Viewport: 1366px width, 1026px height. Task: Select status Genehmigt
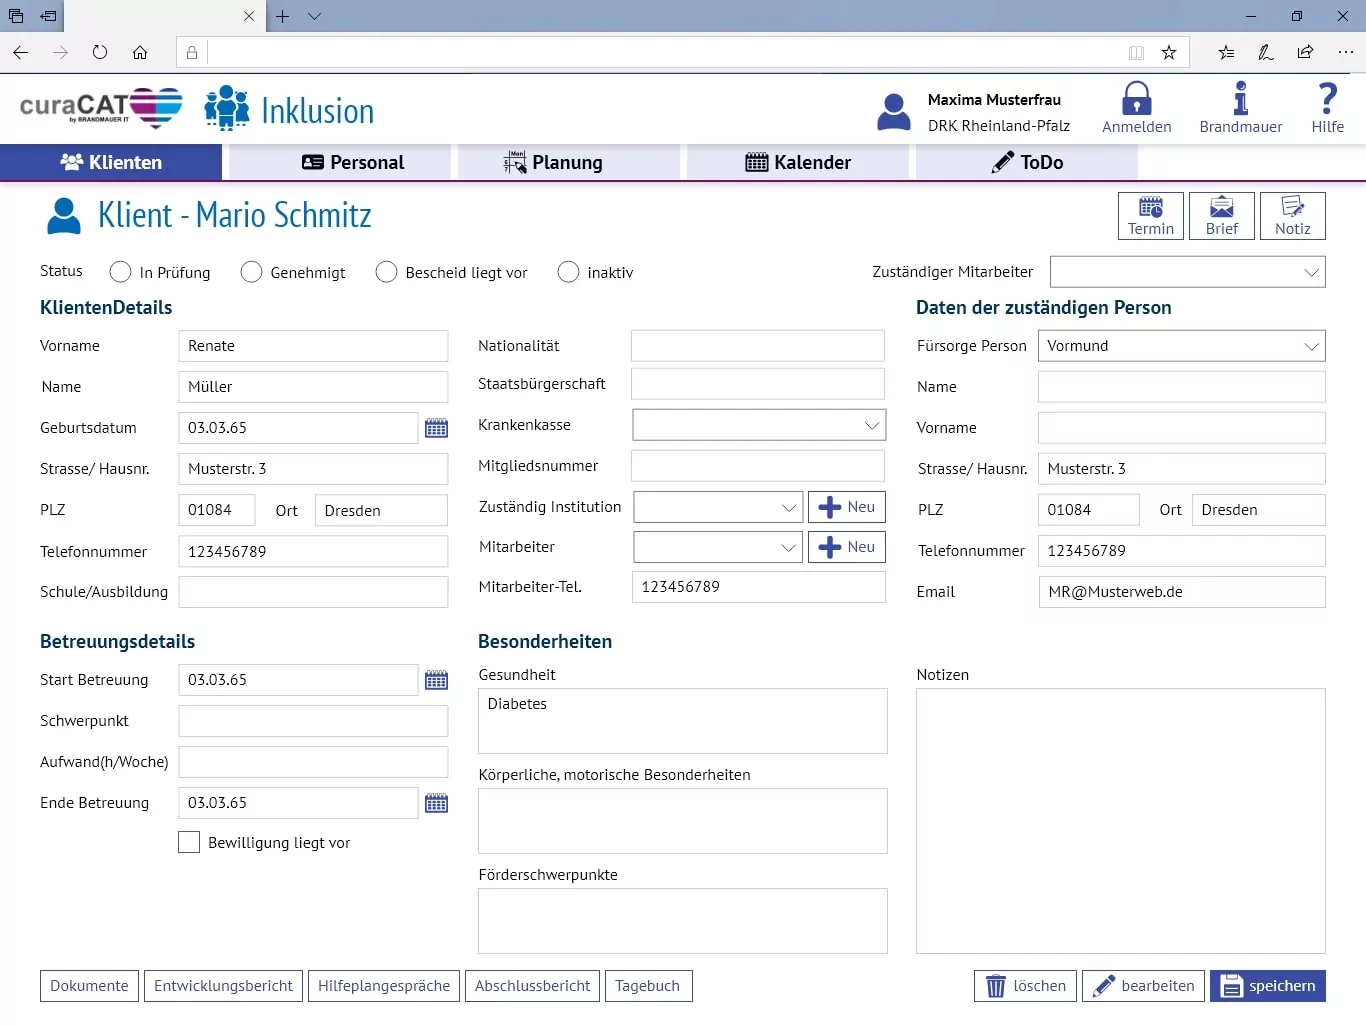tap(251, 272)
